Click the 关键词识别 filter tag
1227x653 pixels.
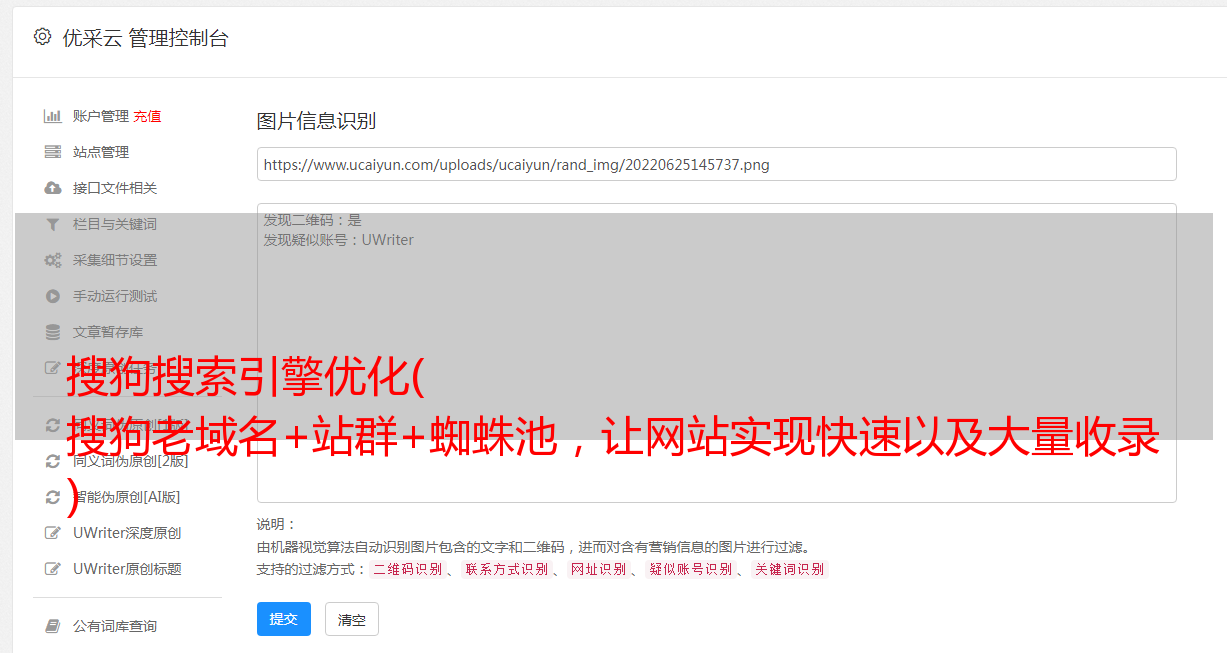click(790, 569)
